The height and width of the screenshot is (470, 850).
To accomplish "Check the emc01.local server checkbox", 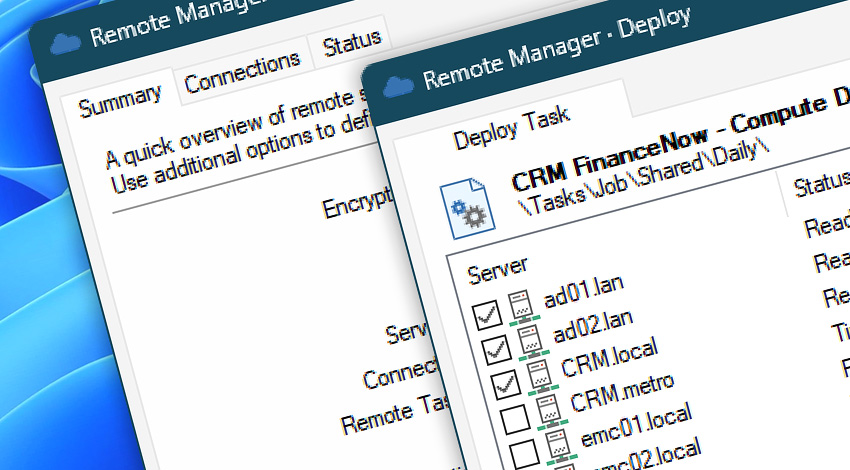I will (524, 453).
